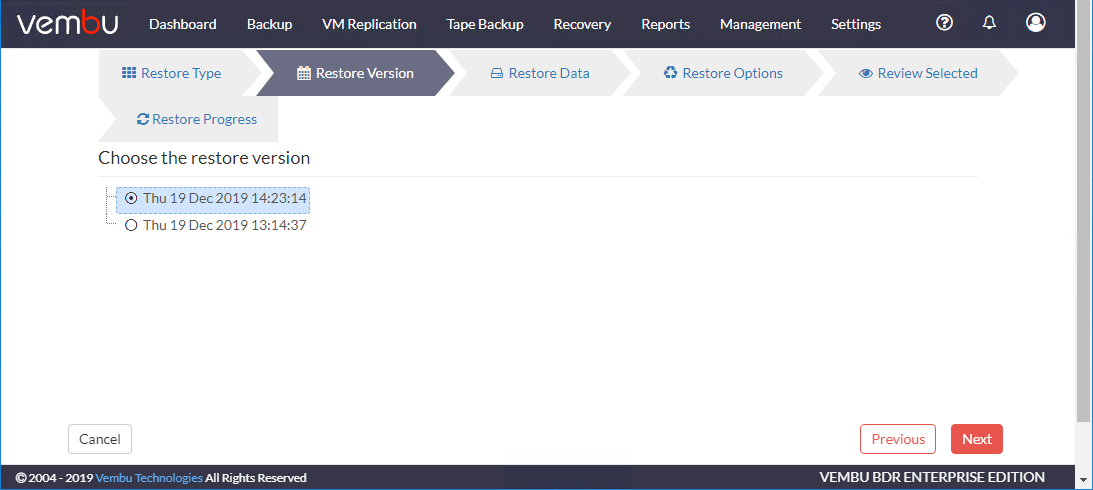Click the disk icon beside Restore Data
This screenshot has width=1093, height=490.
[x=497, y=73]
